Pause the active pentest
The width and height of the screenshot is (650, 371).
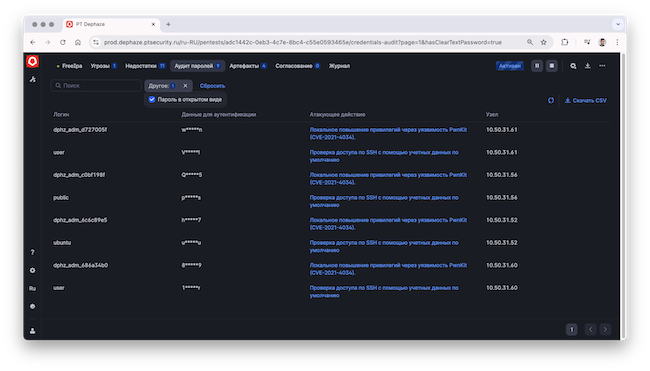537,65
